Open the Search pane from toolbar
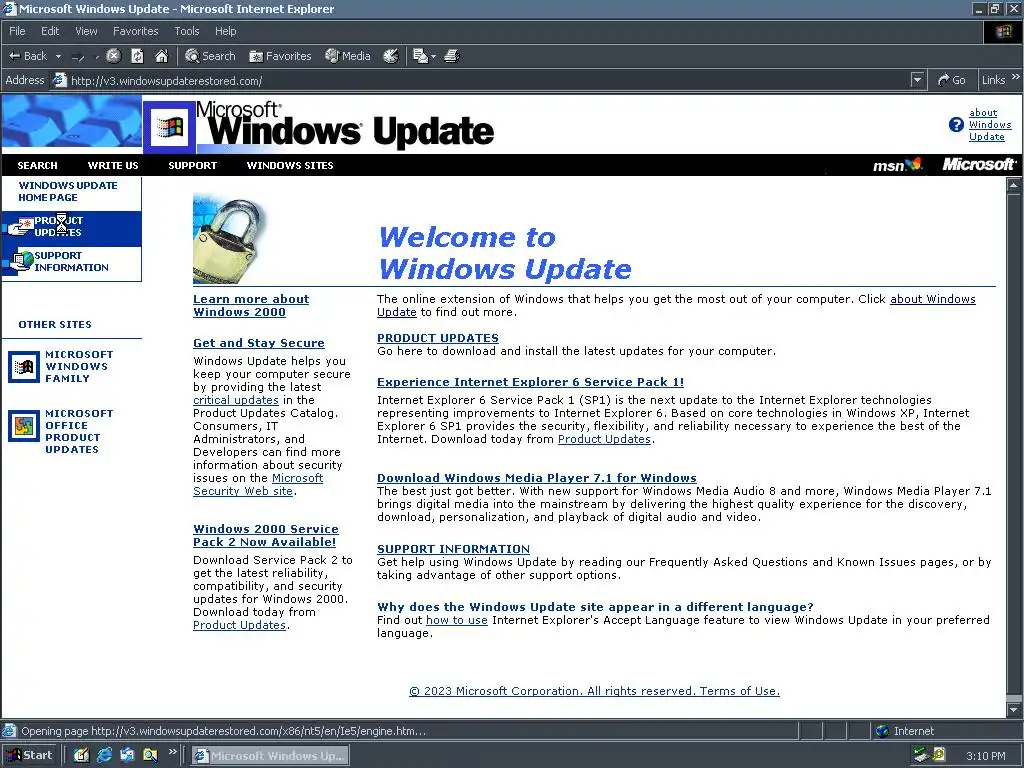Viewport: 1024px width, 768px height. tap(210, 56)
